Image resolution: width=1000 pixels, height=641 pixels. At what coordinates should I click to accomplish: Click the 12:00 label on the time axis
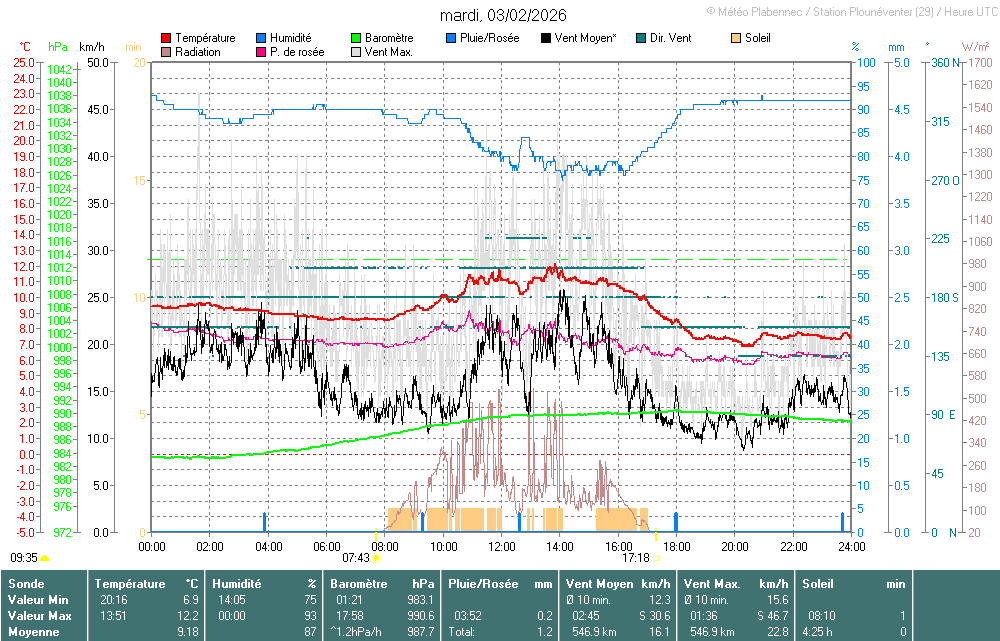502,546
